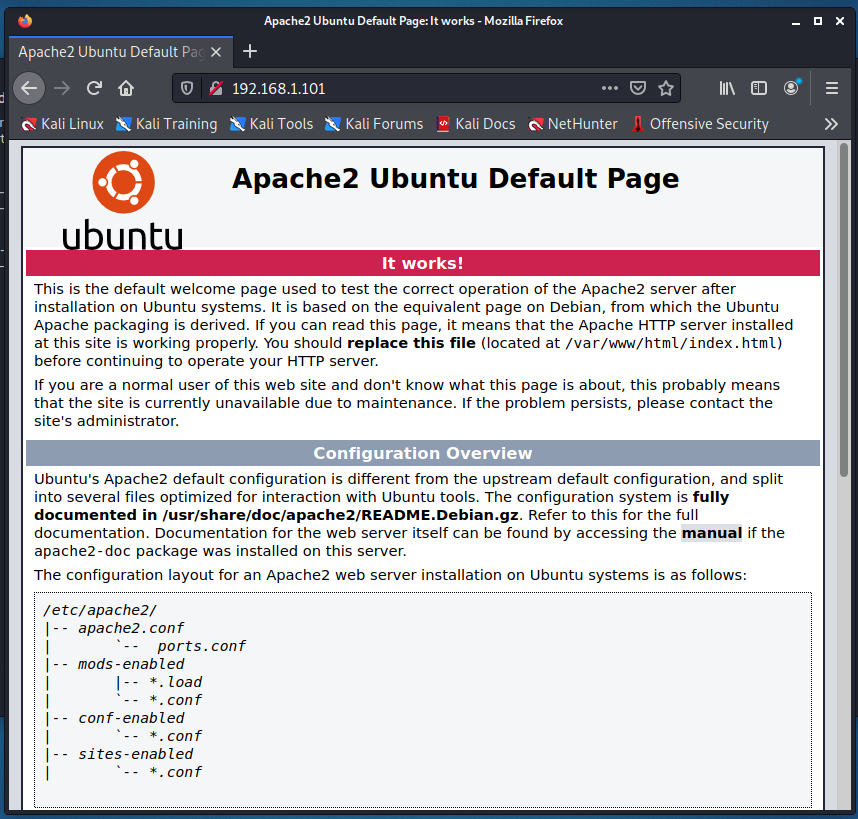Reload the current page

pyautogui.click(x=94, y=88)
